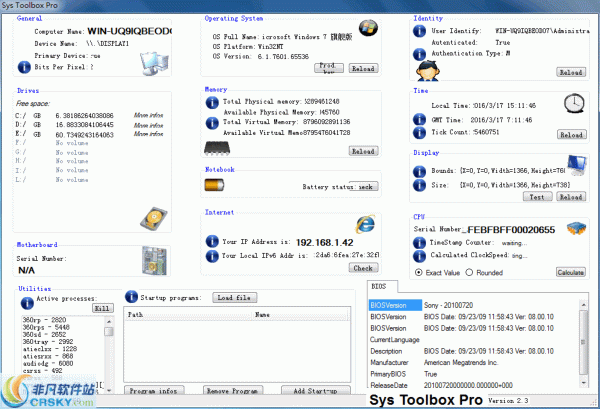
Task: Click info icon beside Tick Count
Action: (x=419, y=132)
